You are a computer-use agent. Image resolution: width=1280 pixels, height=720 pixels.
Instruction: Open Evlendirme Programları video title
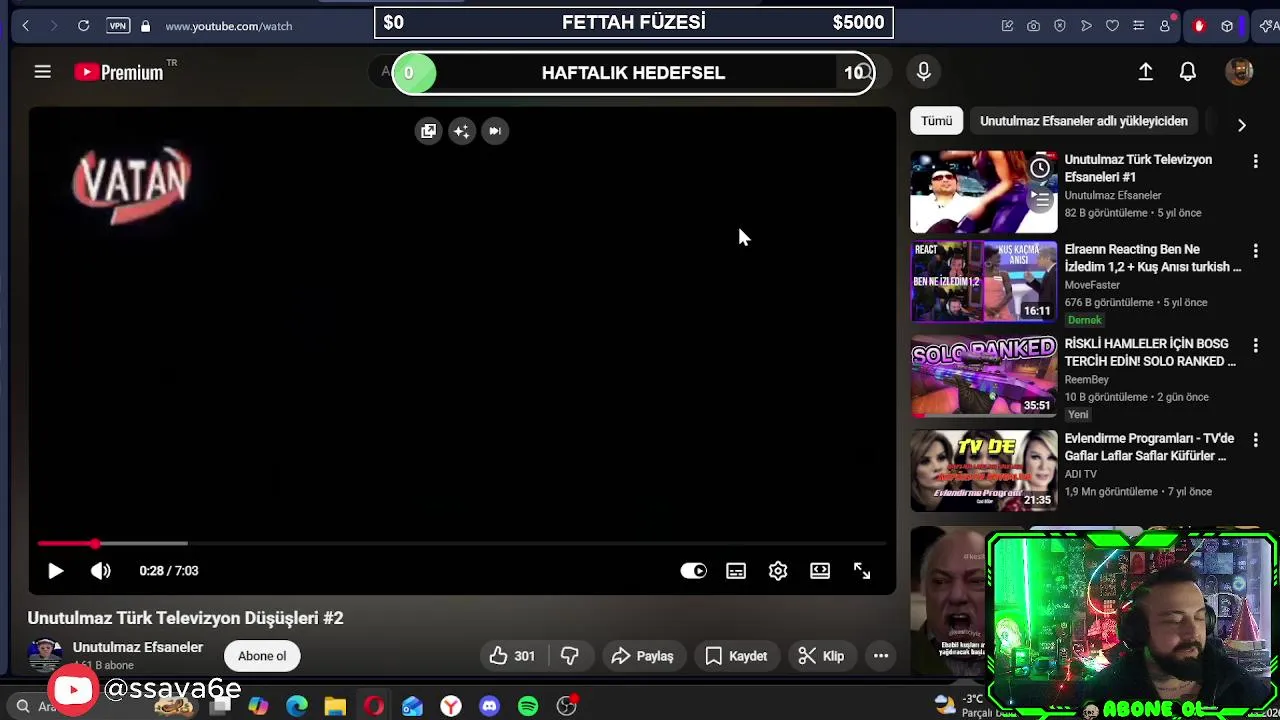point(1149,447)
